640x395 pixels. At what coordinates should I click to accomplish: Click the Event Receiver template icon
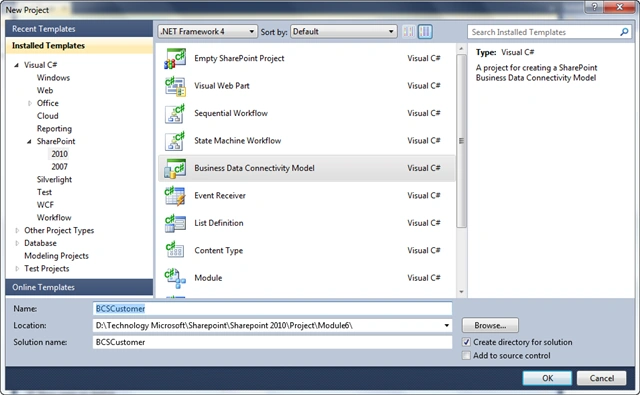point(175,195)
